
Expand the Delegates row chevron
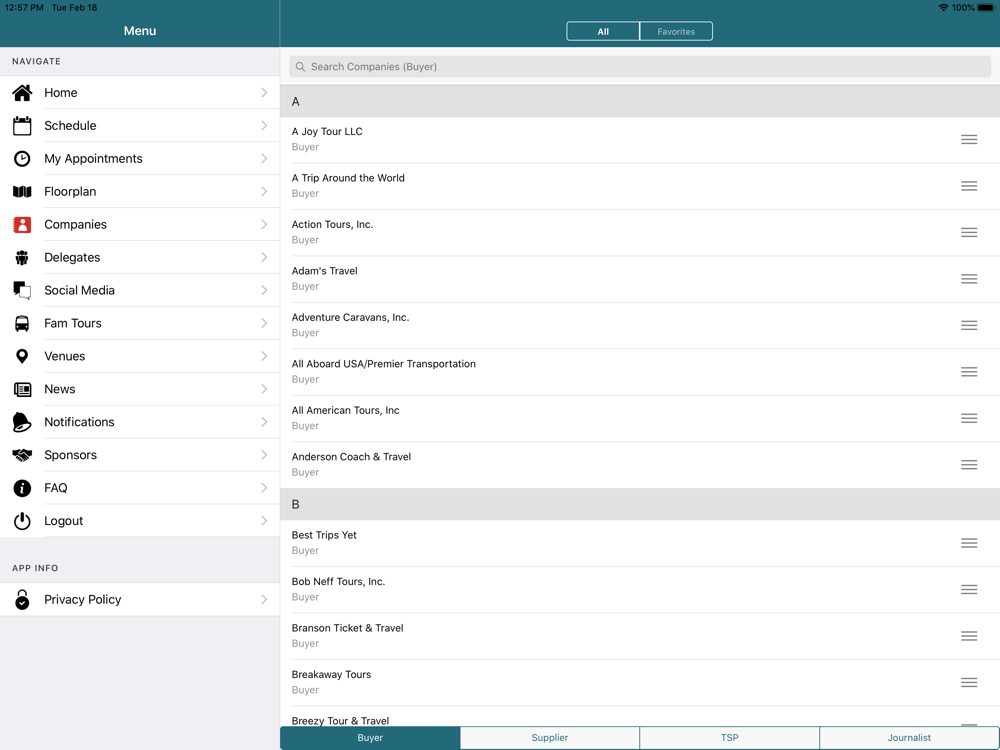(264, 258)
